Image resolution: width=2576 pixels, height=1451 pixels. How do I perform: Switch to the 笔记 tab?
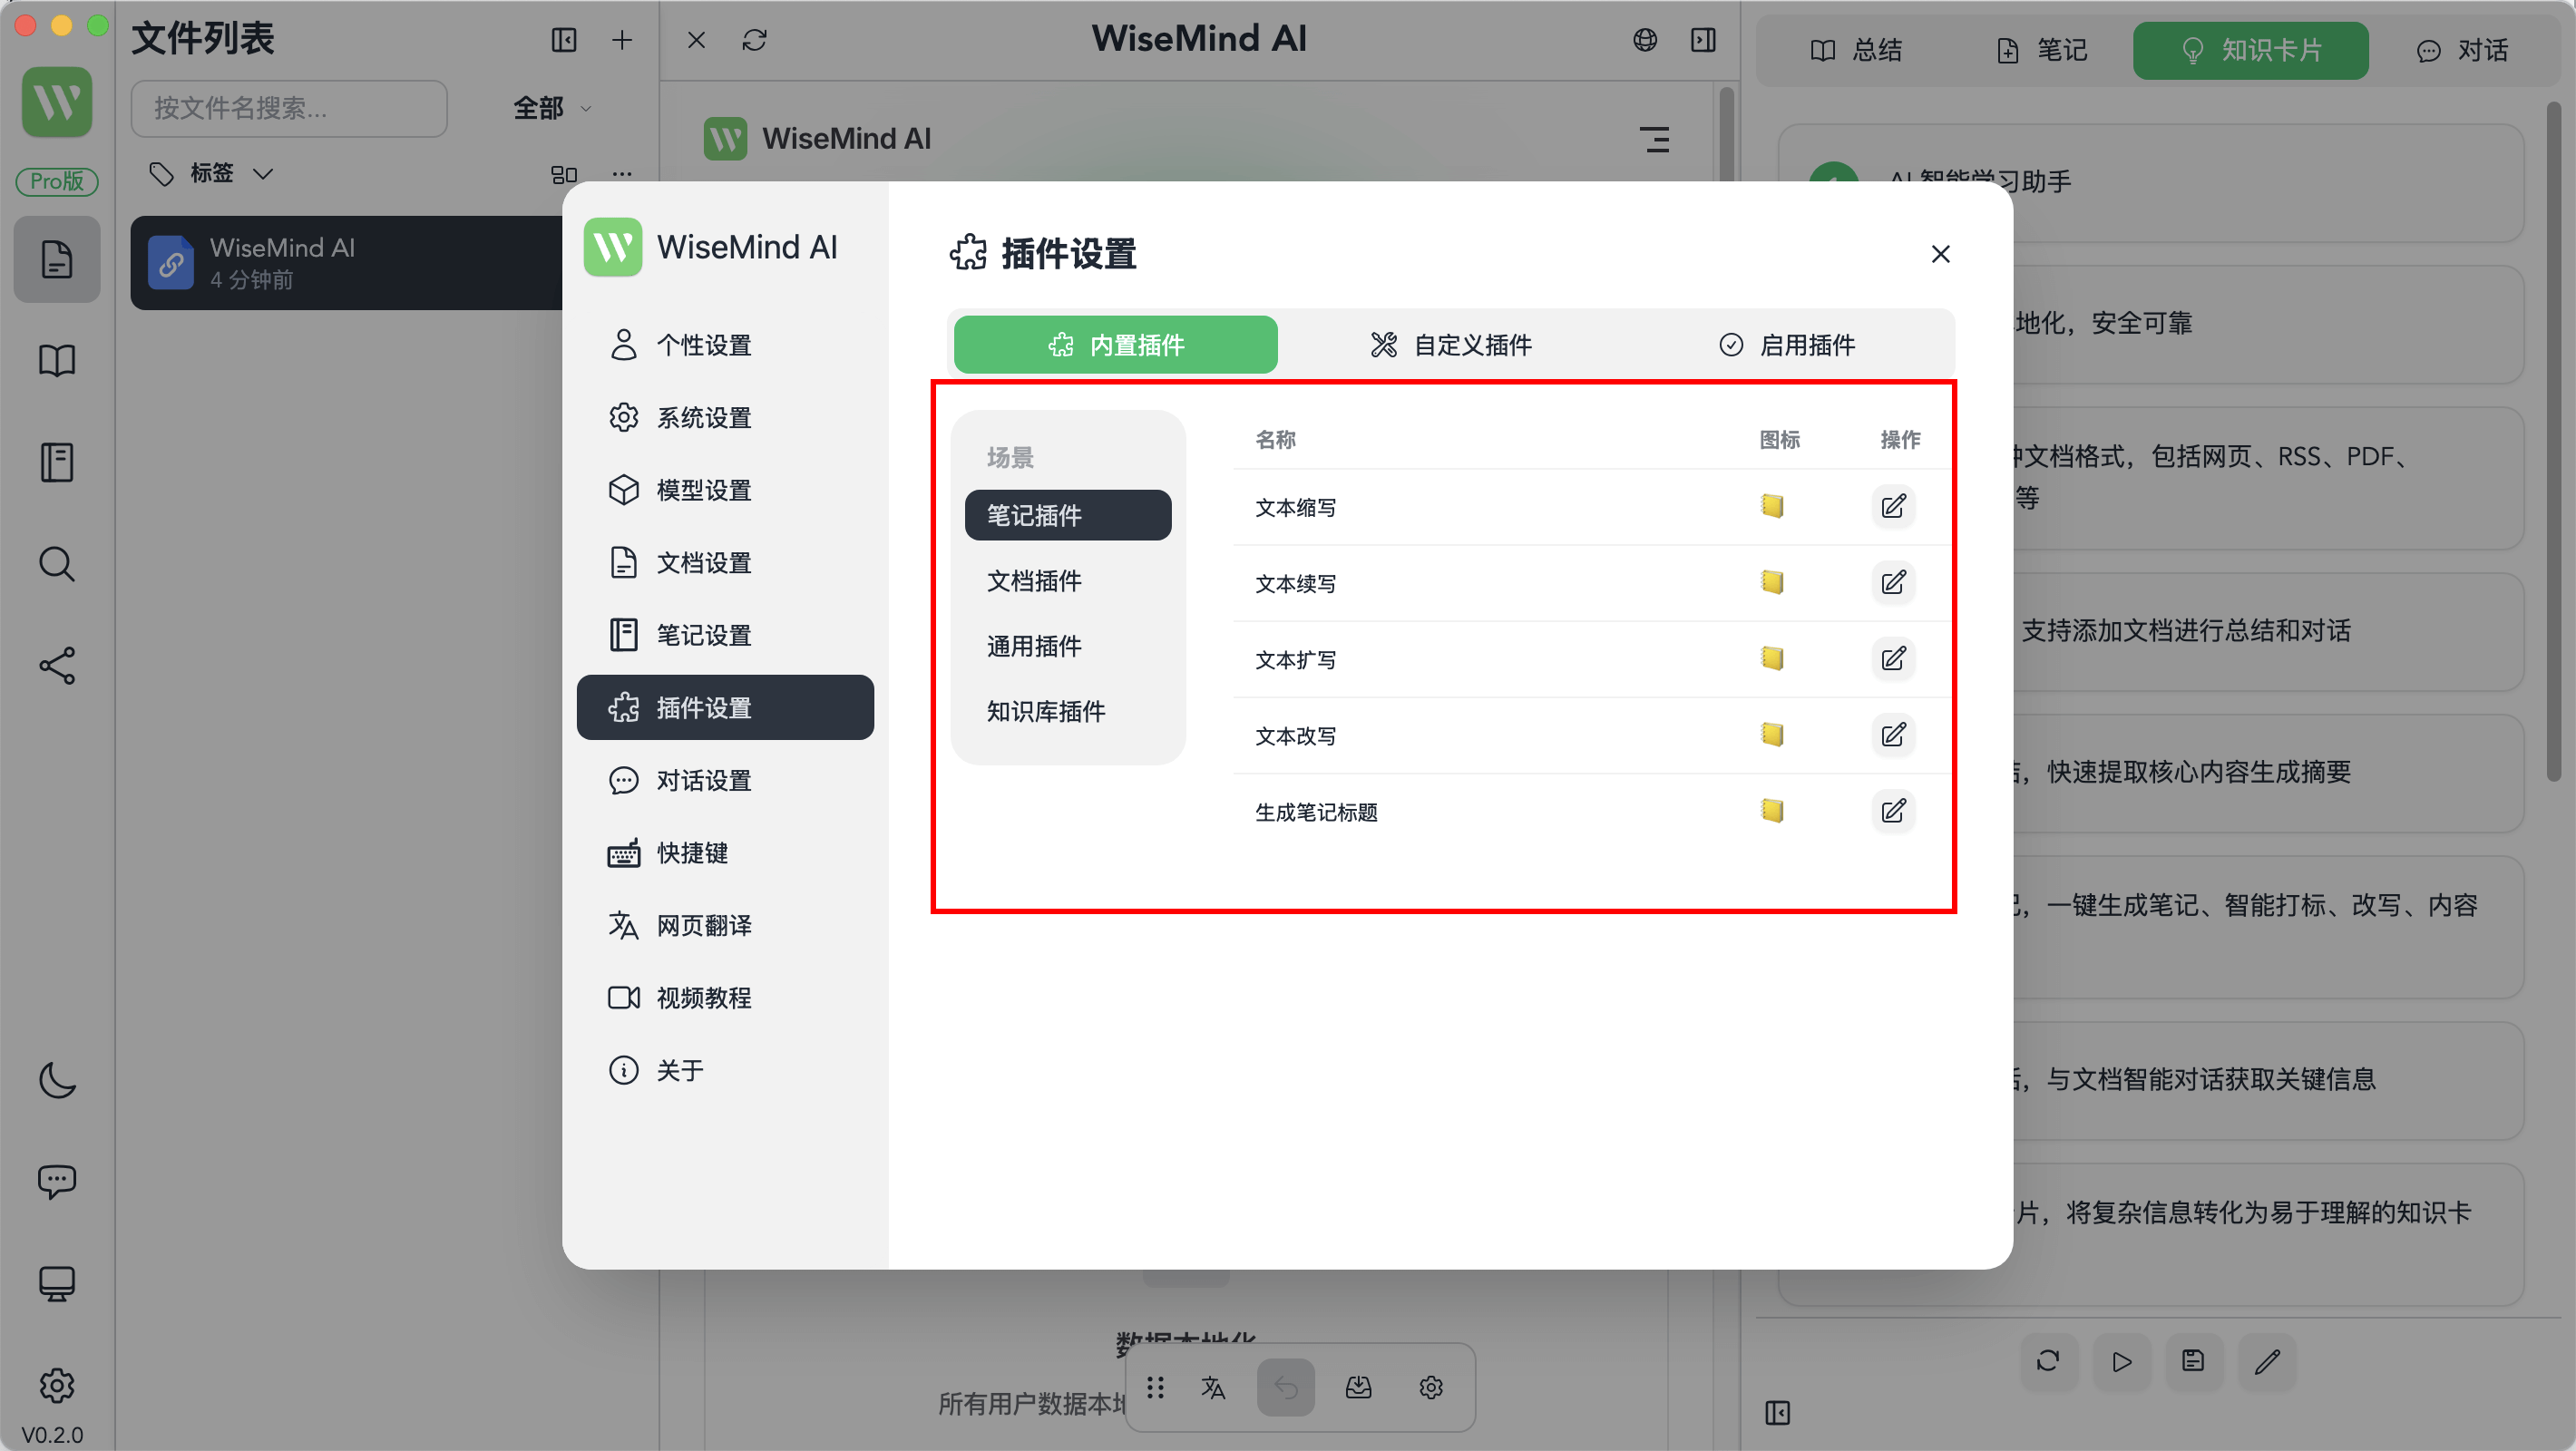point(2041,50)
